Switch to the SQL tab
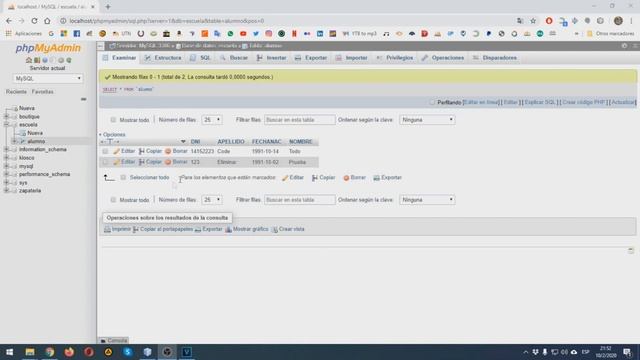Screen dimensions: 640x360 (200, 58)
